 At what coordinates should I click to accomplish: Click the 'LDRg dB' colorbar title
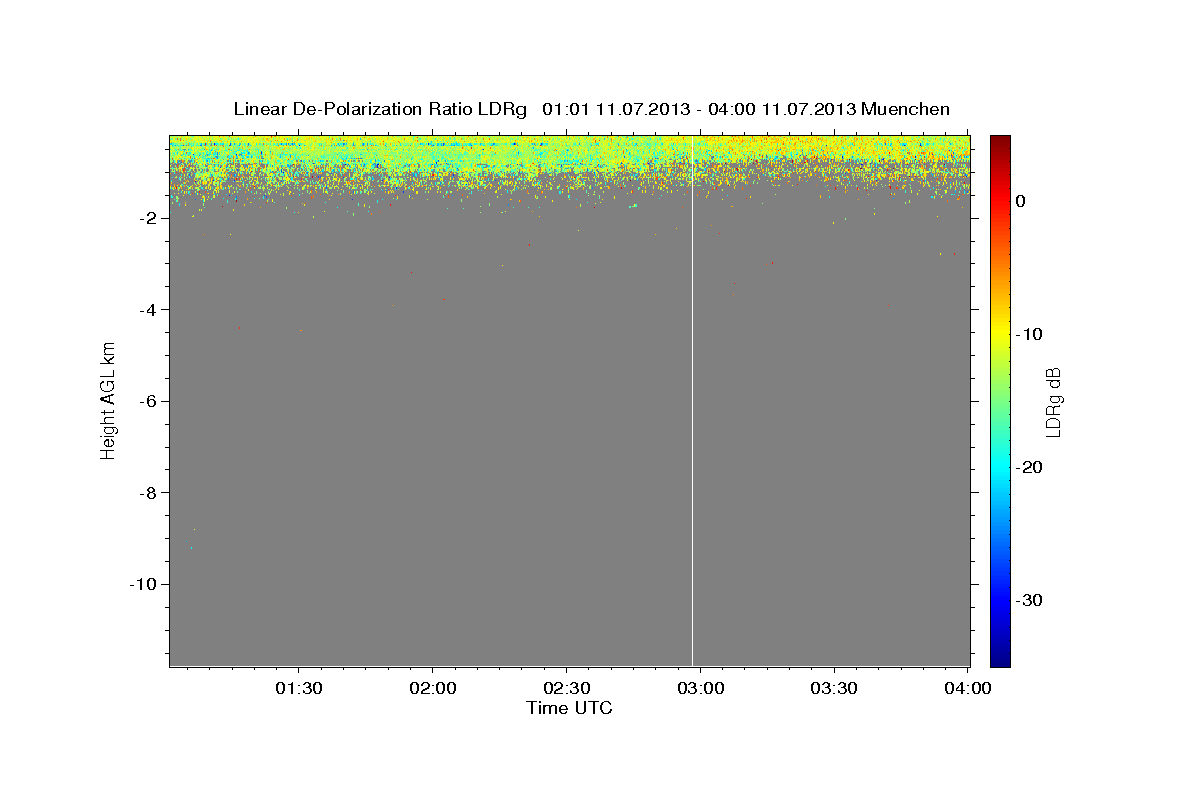click(x=1054, y=401)
